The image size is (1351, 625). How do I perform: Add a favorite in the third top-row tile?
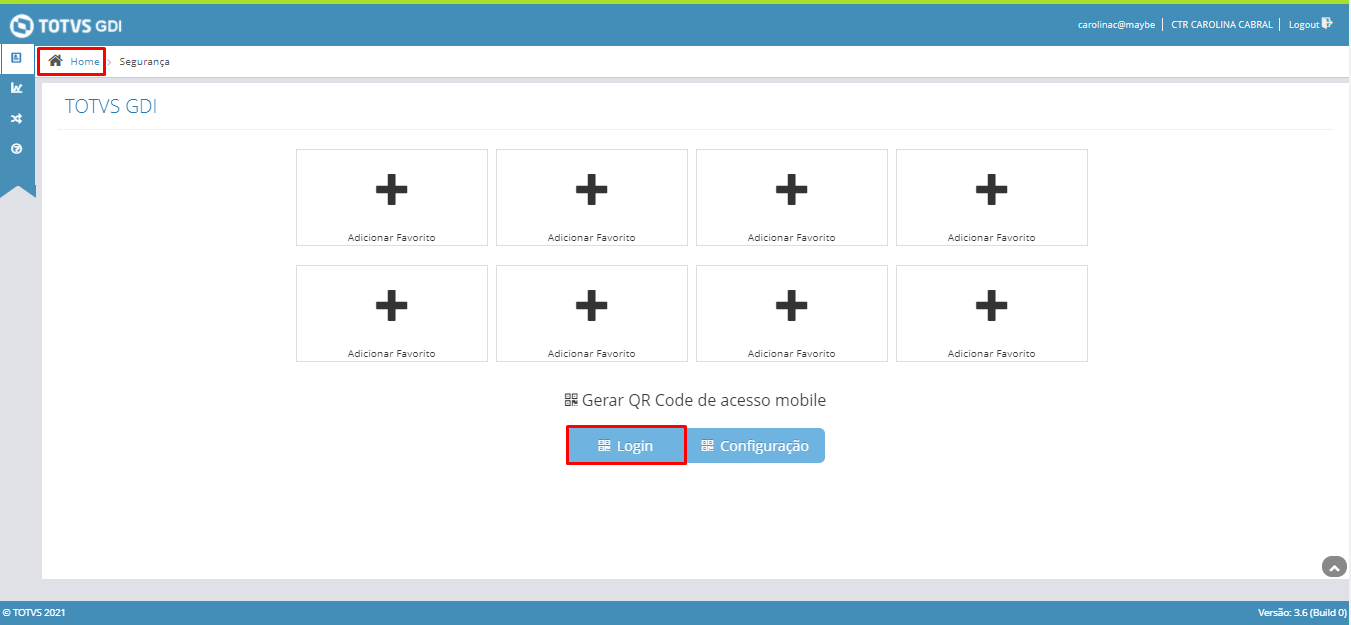[x=792, y=197]
